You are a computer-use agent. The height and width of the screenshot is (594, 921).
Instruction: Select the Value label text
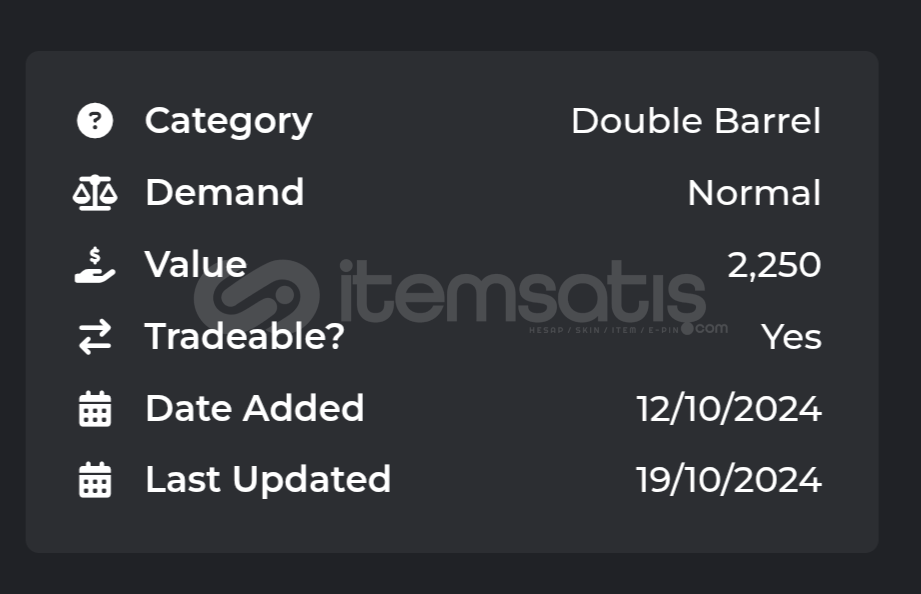[196, 264]
